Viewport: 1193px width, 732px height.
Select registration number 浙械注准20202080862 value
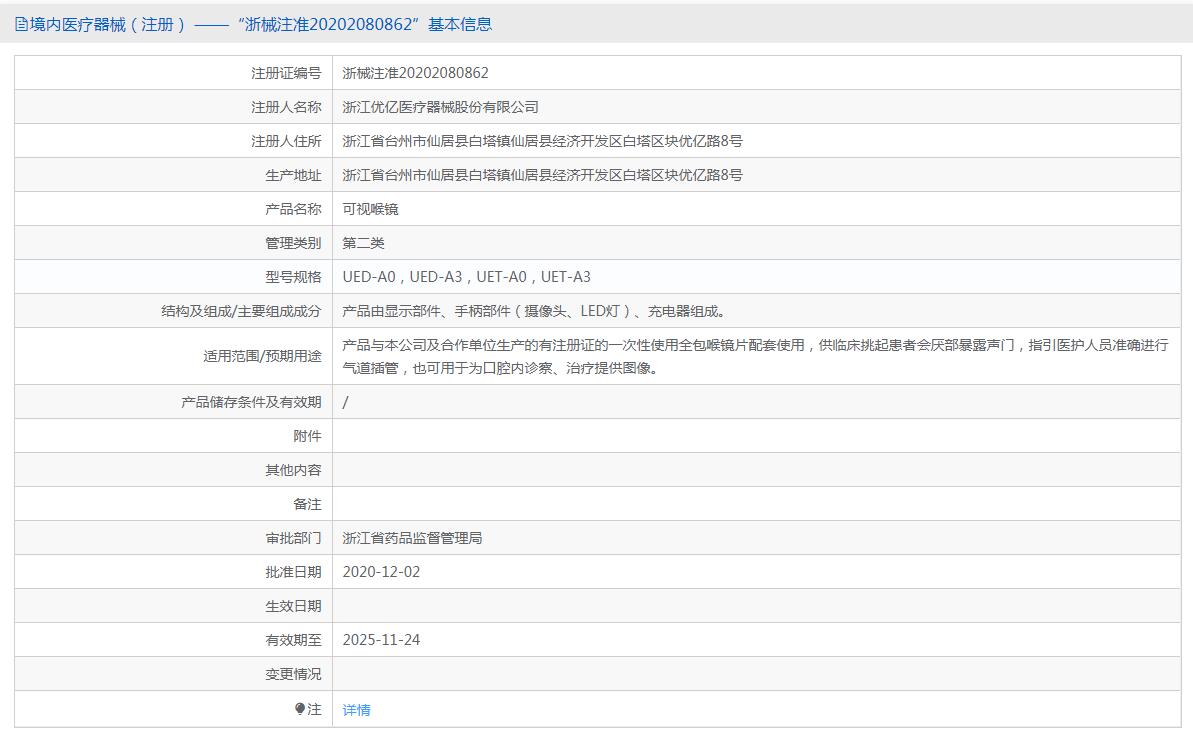point(415,73)
